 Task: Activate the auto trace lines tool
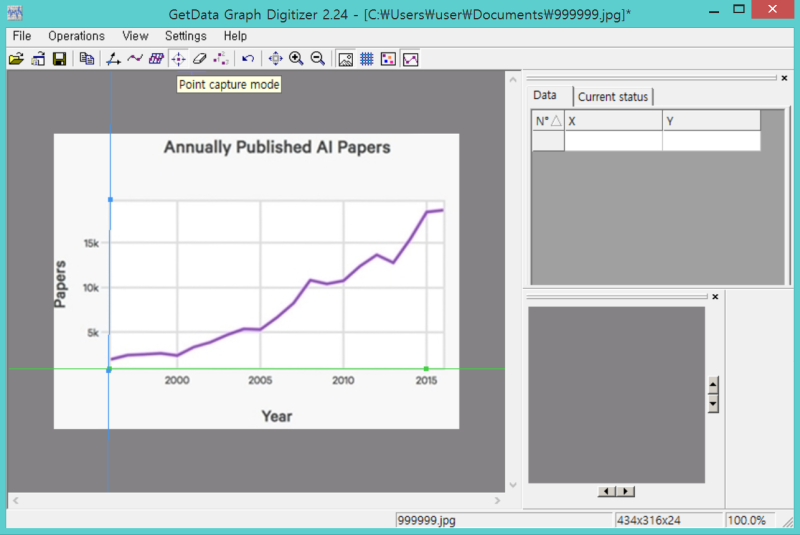point(135,59)
